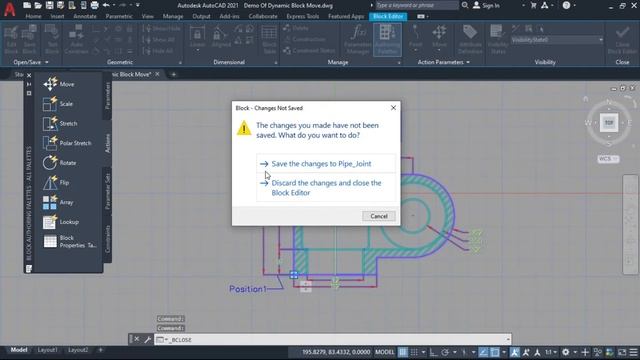640x360 pixels.
Task: Add a new layout with plus button
Action: tap(100, 350)
